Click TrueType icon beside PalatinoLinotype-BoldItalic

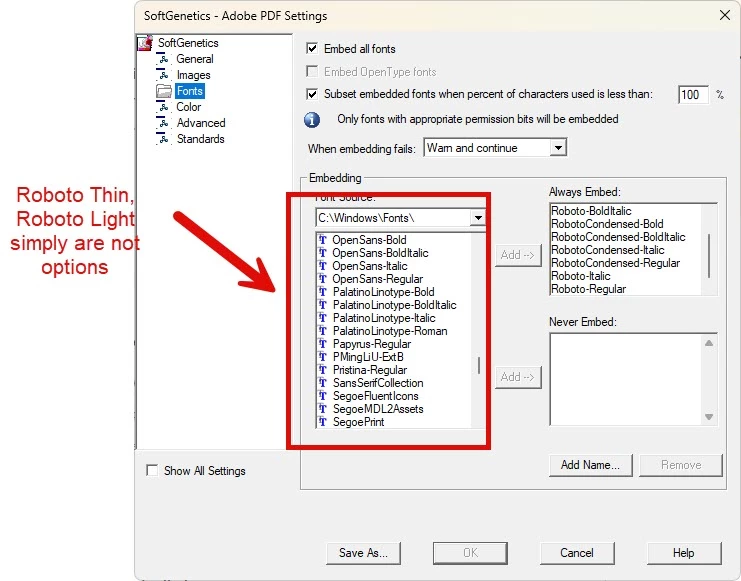coord(323,305)
